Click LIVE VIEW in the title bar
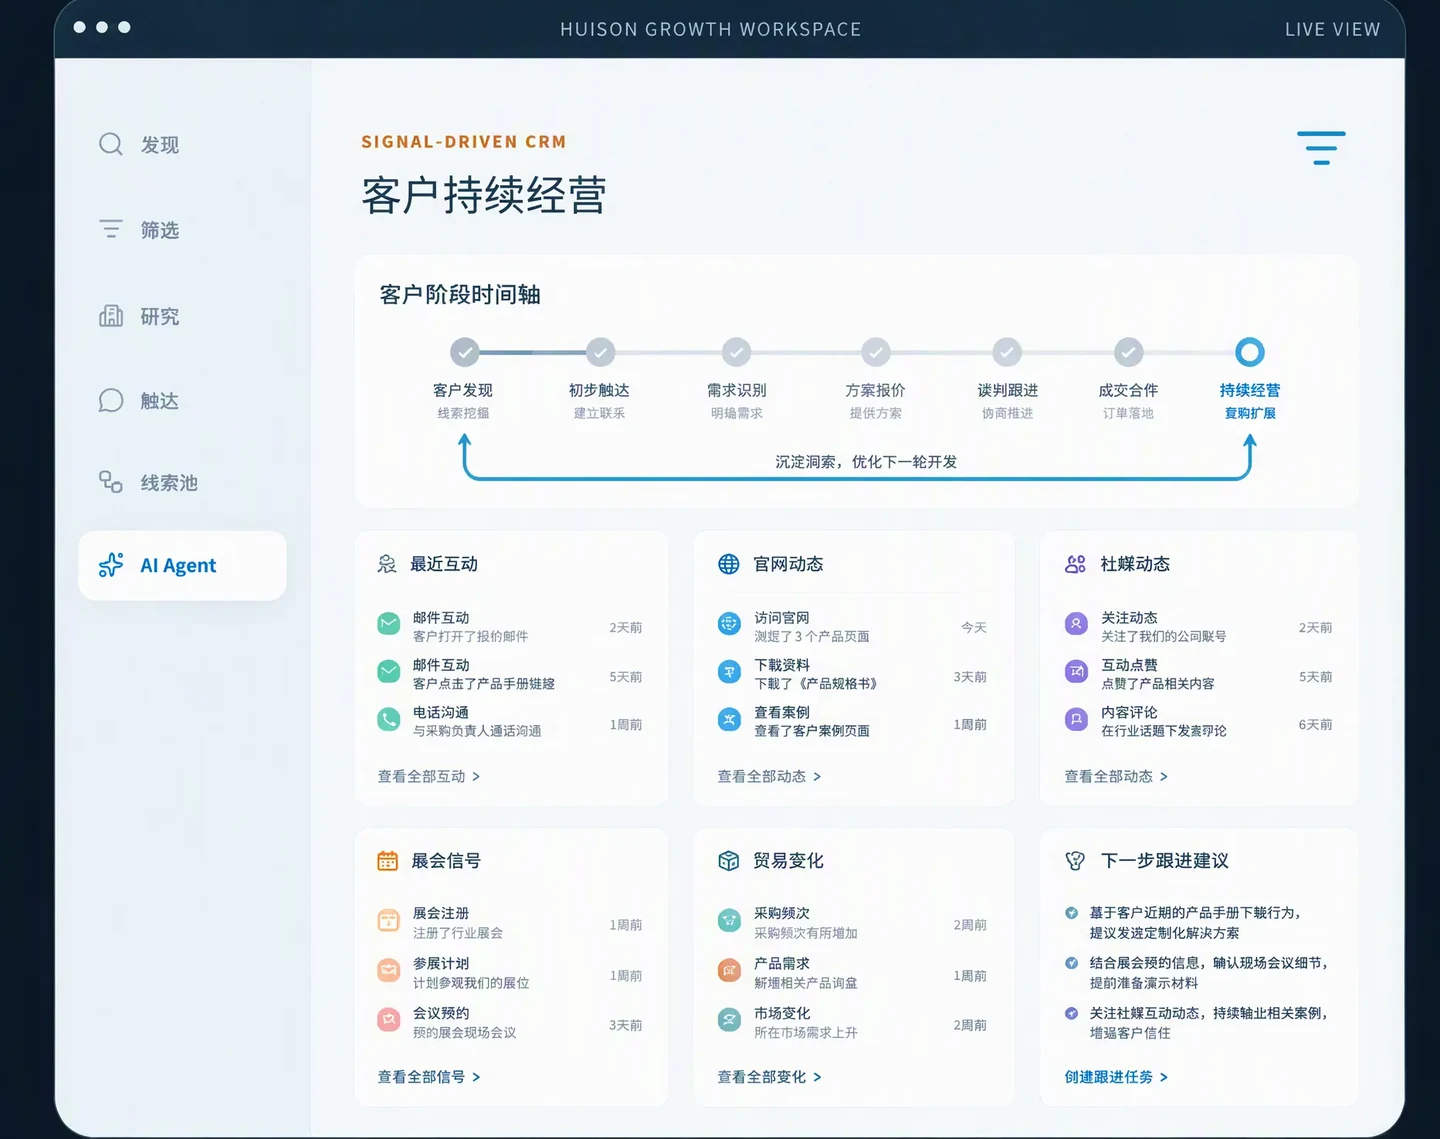1440x1139 pixels. click(x=1332, y=30)
